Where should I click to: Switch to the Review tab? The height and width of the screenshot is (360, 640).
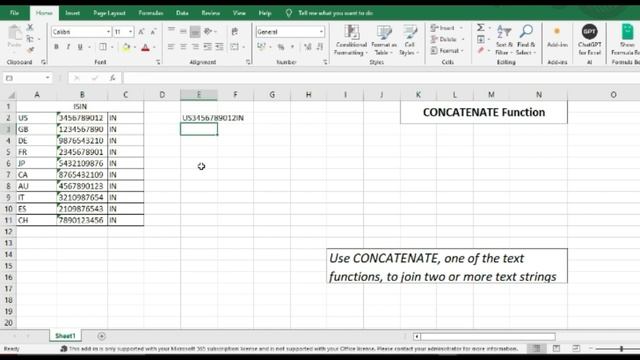point(211,13)
